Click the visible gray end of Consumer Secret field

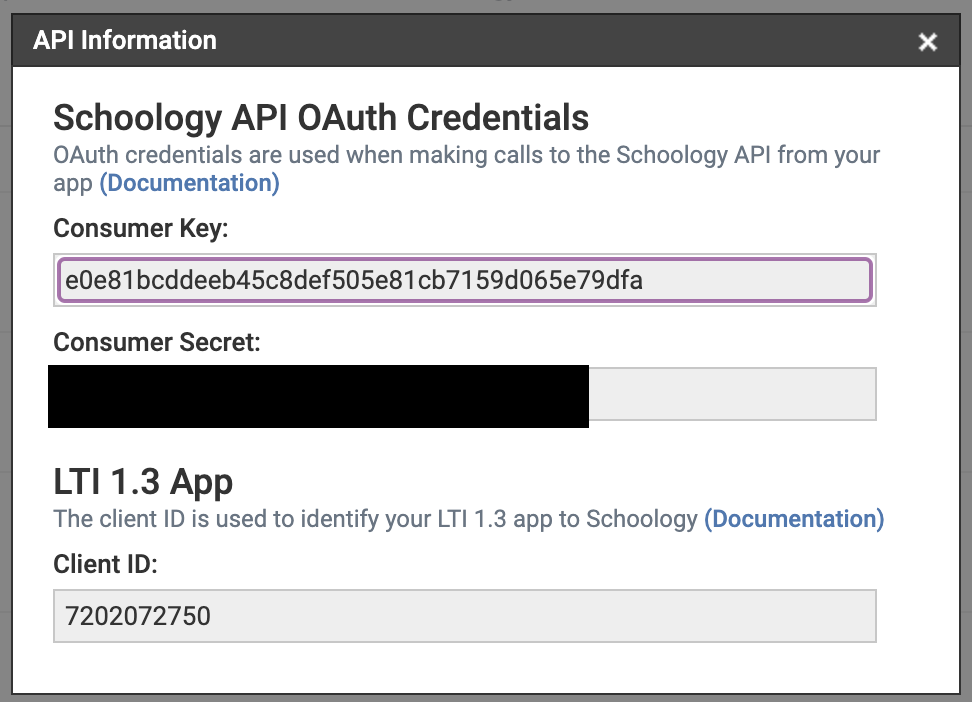[x=731, y=394]
